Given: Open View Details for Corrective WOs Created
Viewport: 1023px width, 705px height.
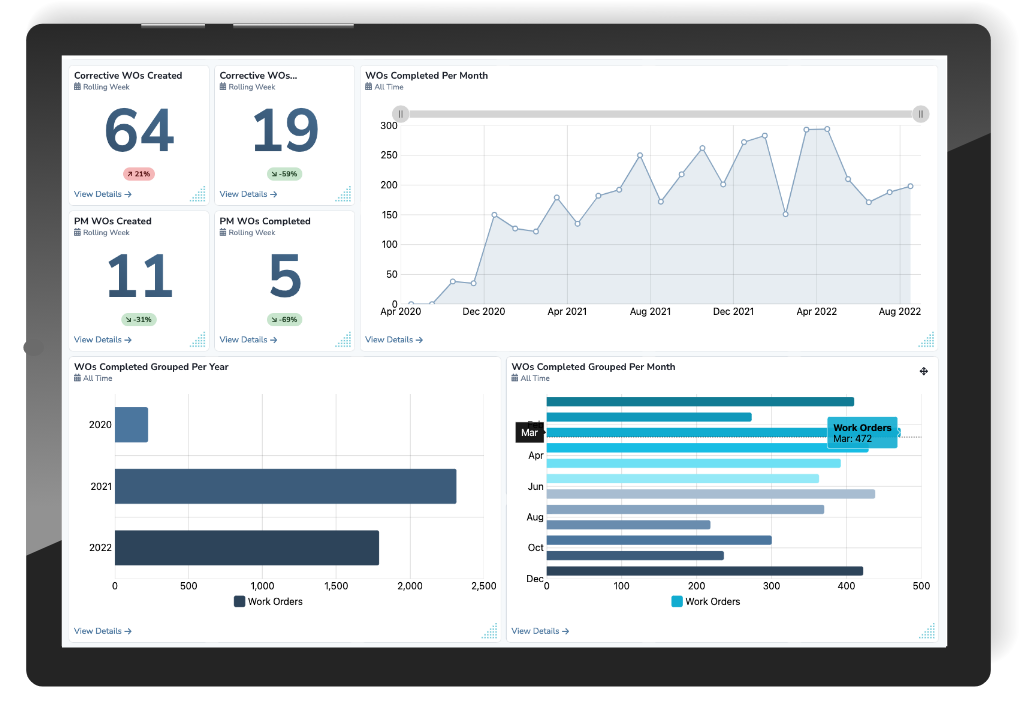Looking at the screenshot, I should tap(102, 194).
